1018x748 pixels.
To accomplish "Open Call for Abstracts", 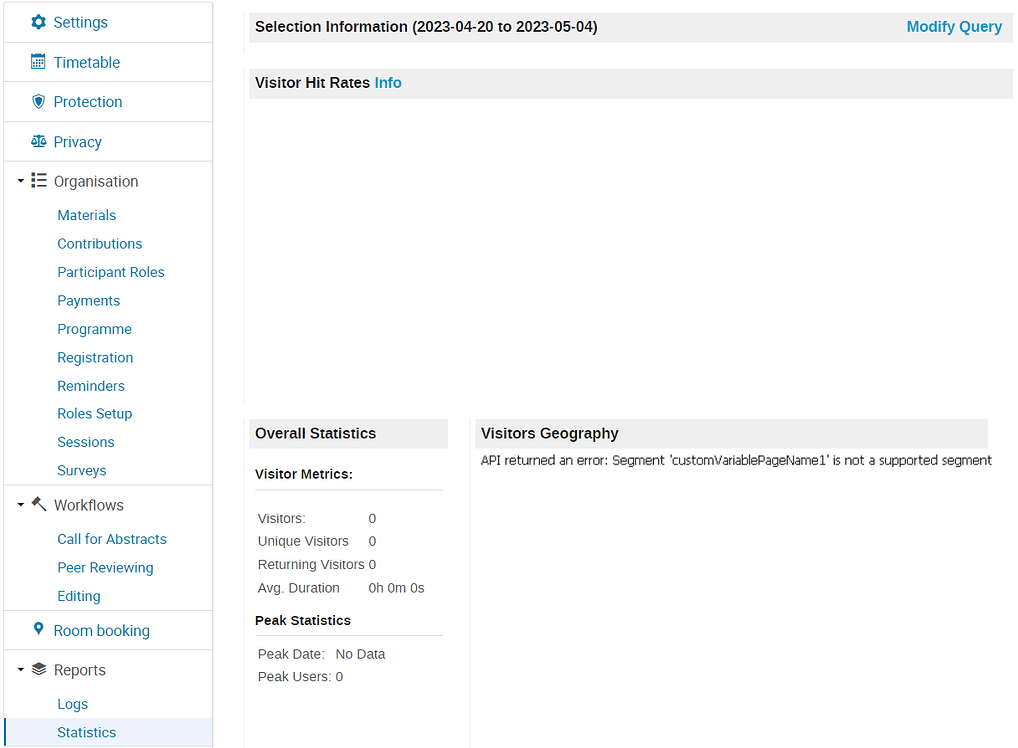I will tap(112, 539).
